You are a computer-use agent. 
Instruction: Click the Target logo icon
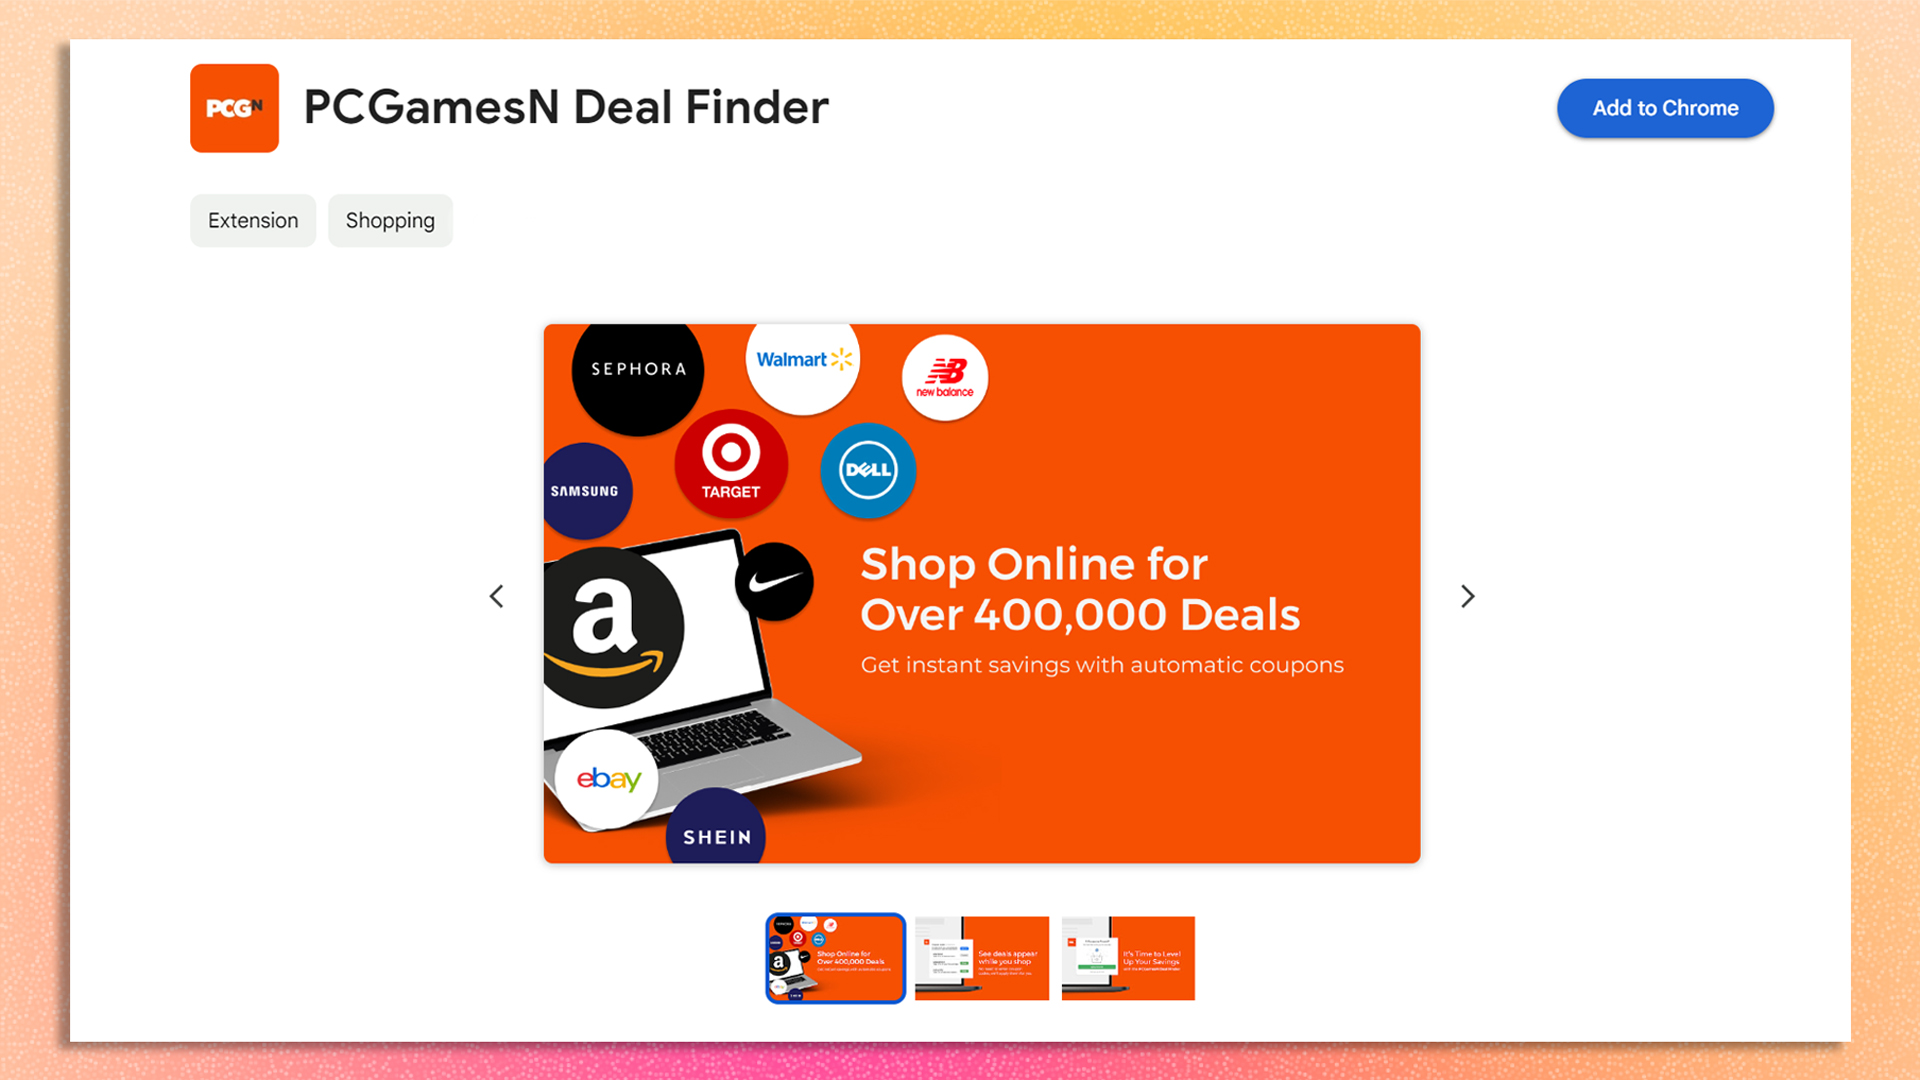(x=731, y=468)
